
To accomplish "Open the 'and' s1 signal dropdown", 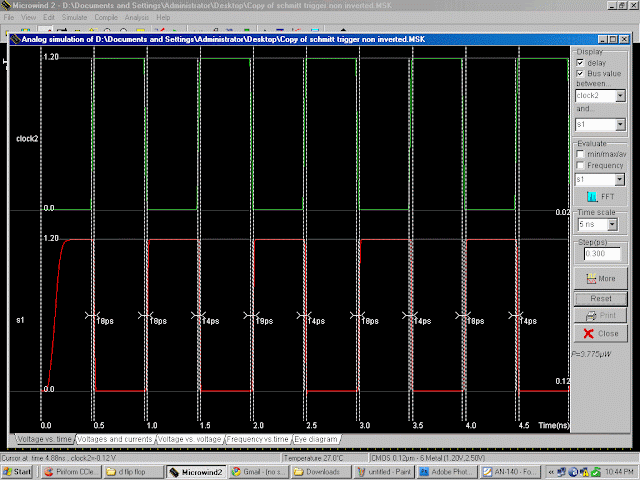I will coord(620,124).
